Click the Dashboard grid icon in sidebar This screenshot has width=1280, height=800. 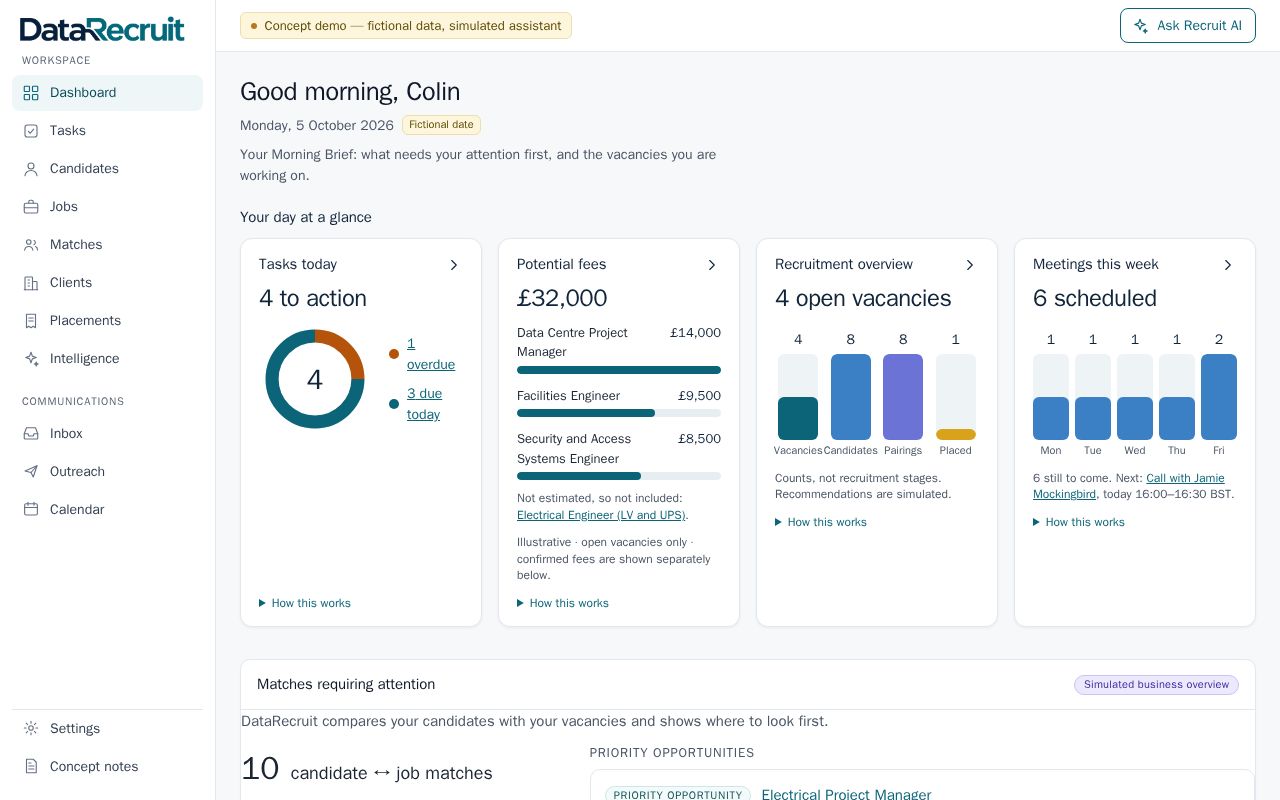tap(31, 93)
